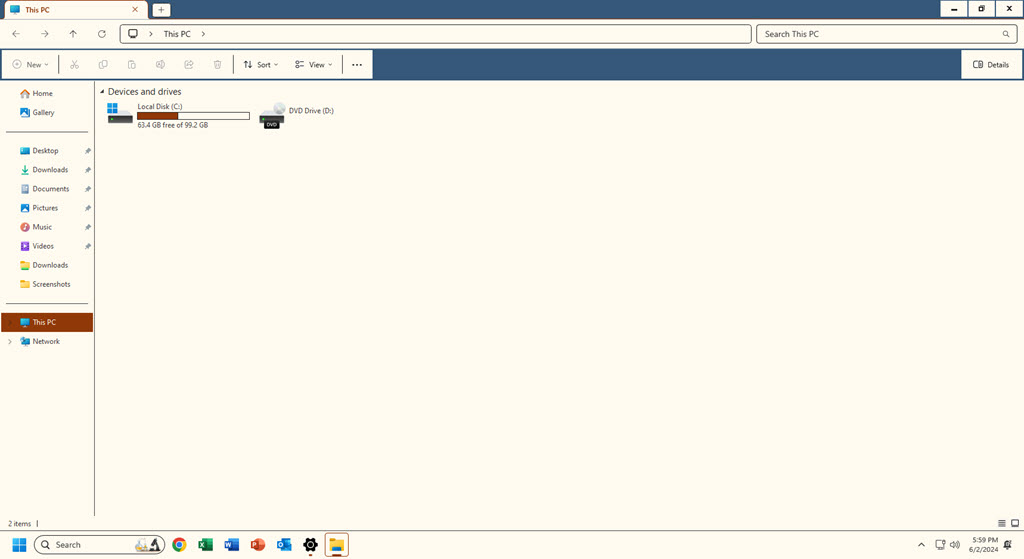Click the Delete trash icon in toolbar
This screenshot has width=1024, height=559.
tap(217, 65)
